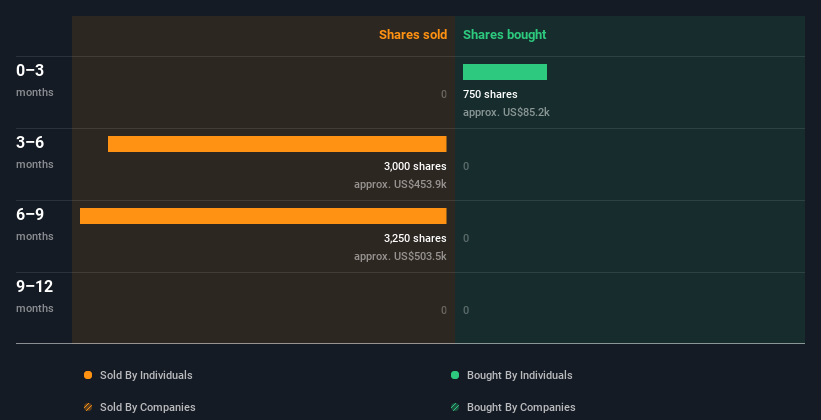This screenshot has width=821, height=420.
Task: Click the 3,250 shares label
Action: pyautogui.click(x=415, y=238)
